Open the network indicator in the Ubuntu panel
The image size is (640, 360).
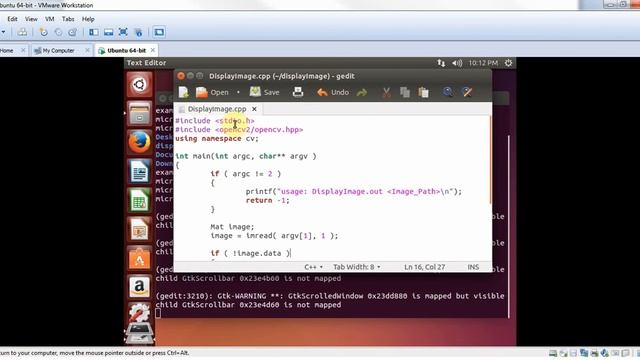(441, 63)
